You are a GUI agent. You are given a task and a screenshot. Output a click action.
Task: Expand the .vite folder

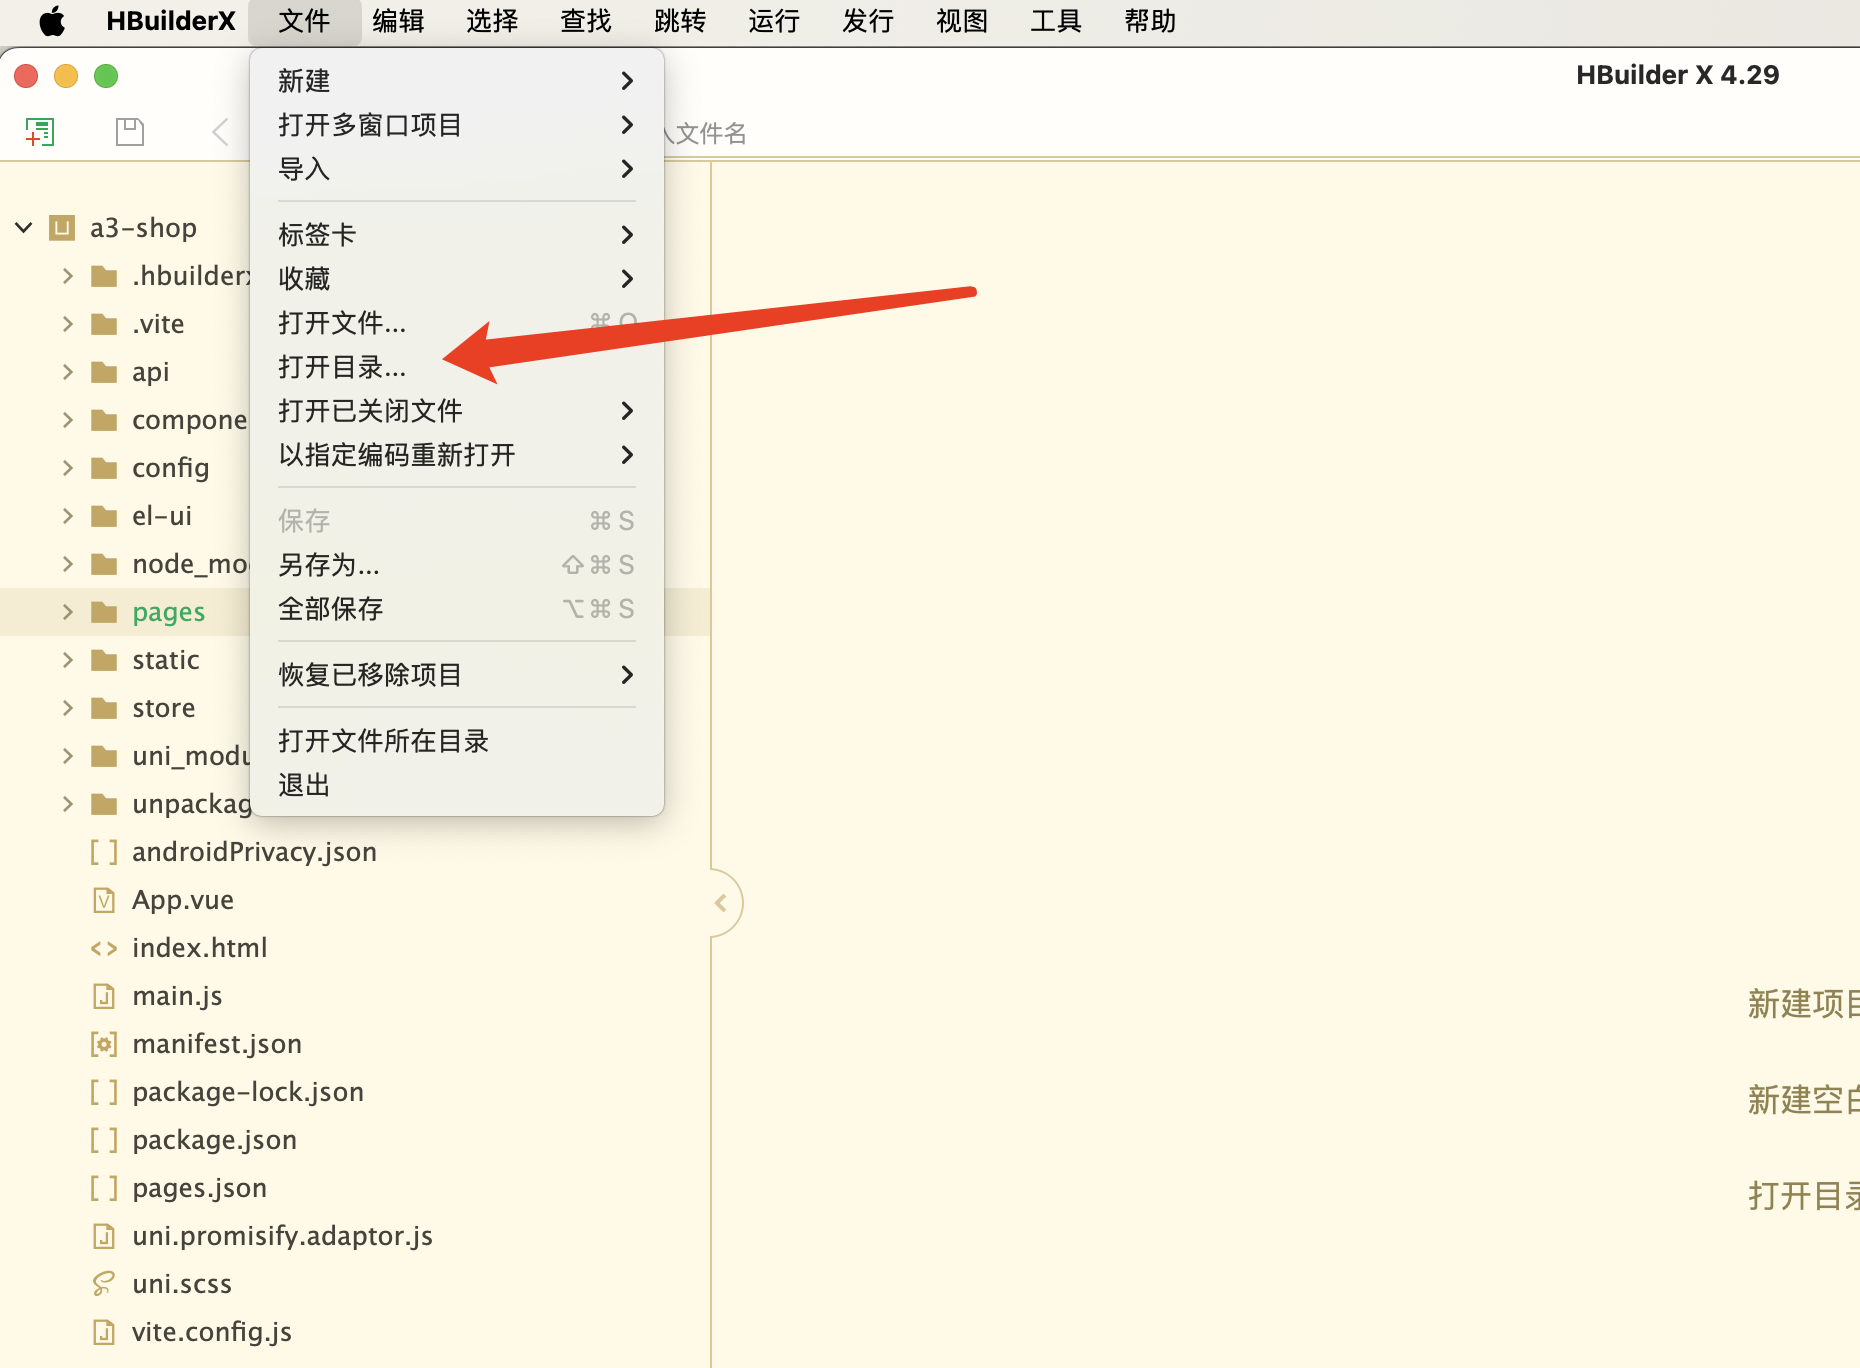pos(68,324)
